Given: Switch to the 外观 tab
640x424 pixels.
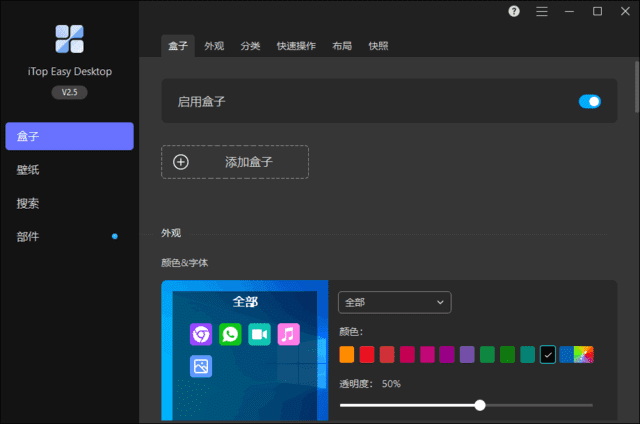Looking at the screenshot, I should pos(214,46).
